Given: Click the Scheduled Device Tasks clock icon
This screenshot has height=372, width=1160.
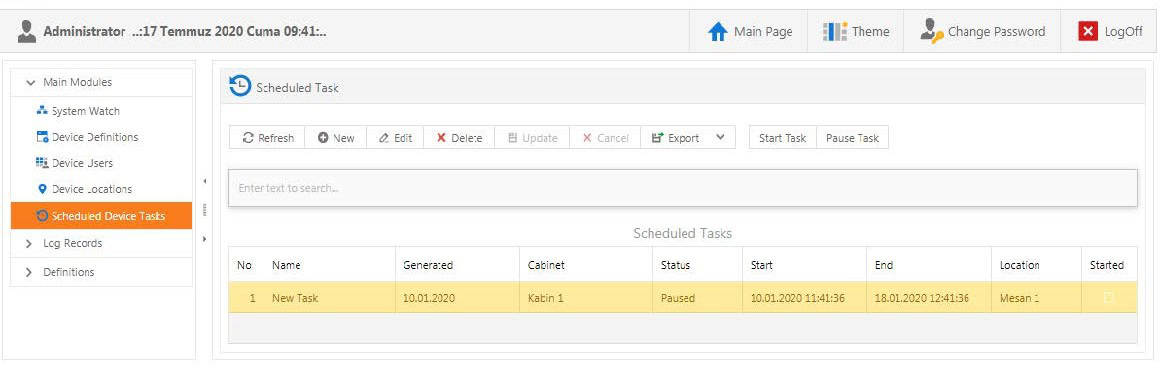Looking at the screenshot, I should 42,216.
